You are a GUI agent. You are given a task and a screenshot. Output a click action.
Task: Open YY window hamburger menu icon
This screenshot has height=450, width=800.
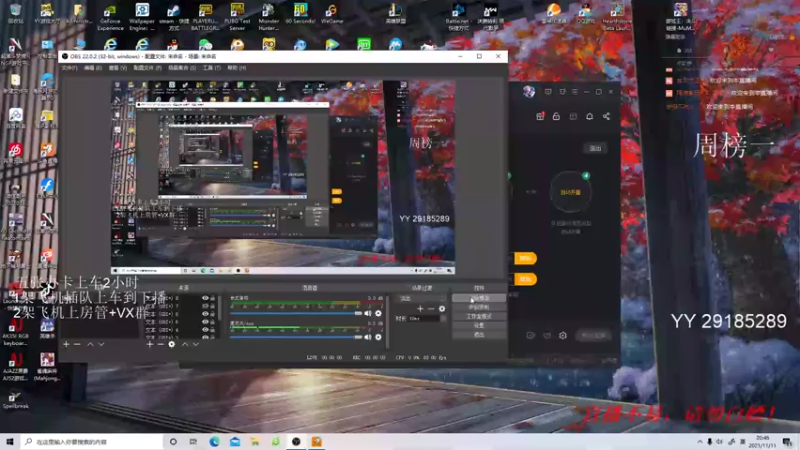[575, 92]
